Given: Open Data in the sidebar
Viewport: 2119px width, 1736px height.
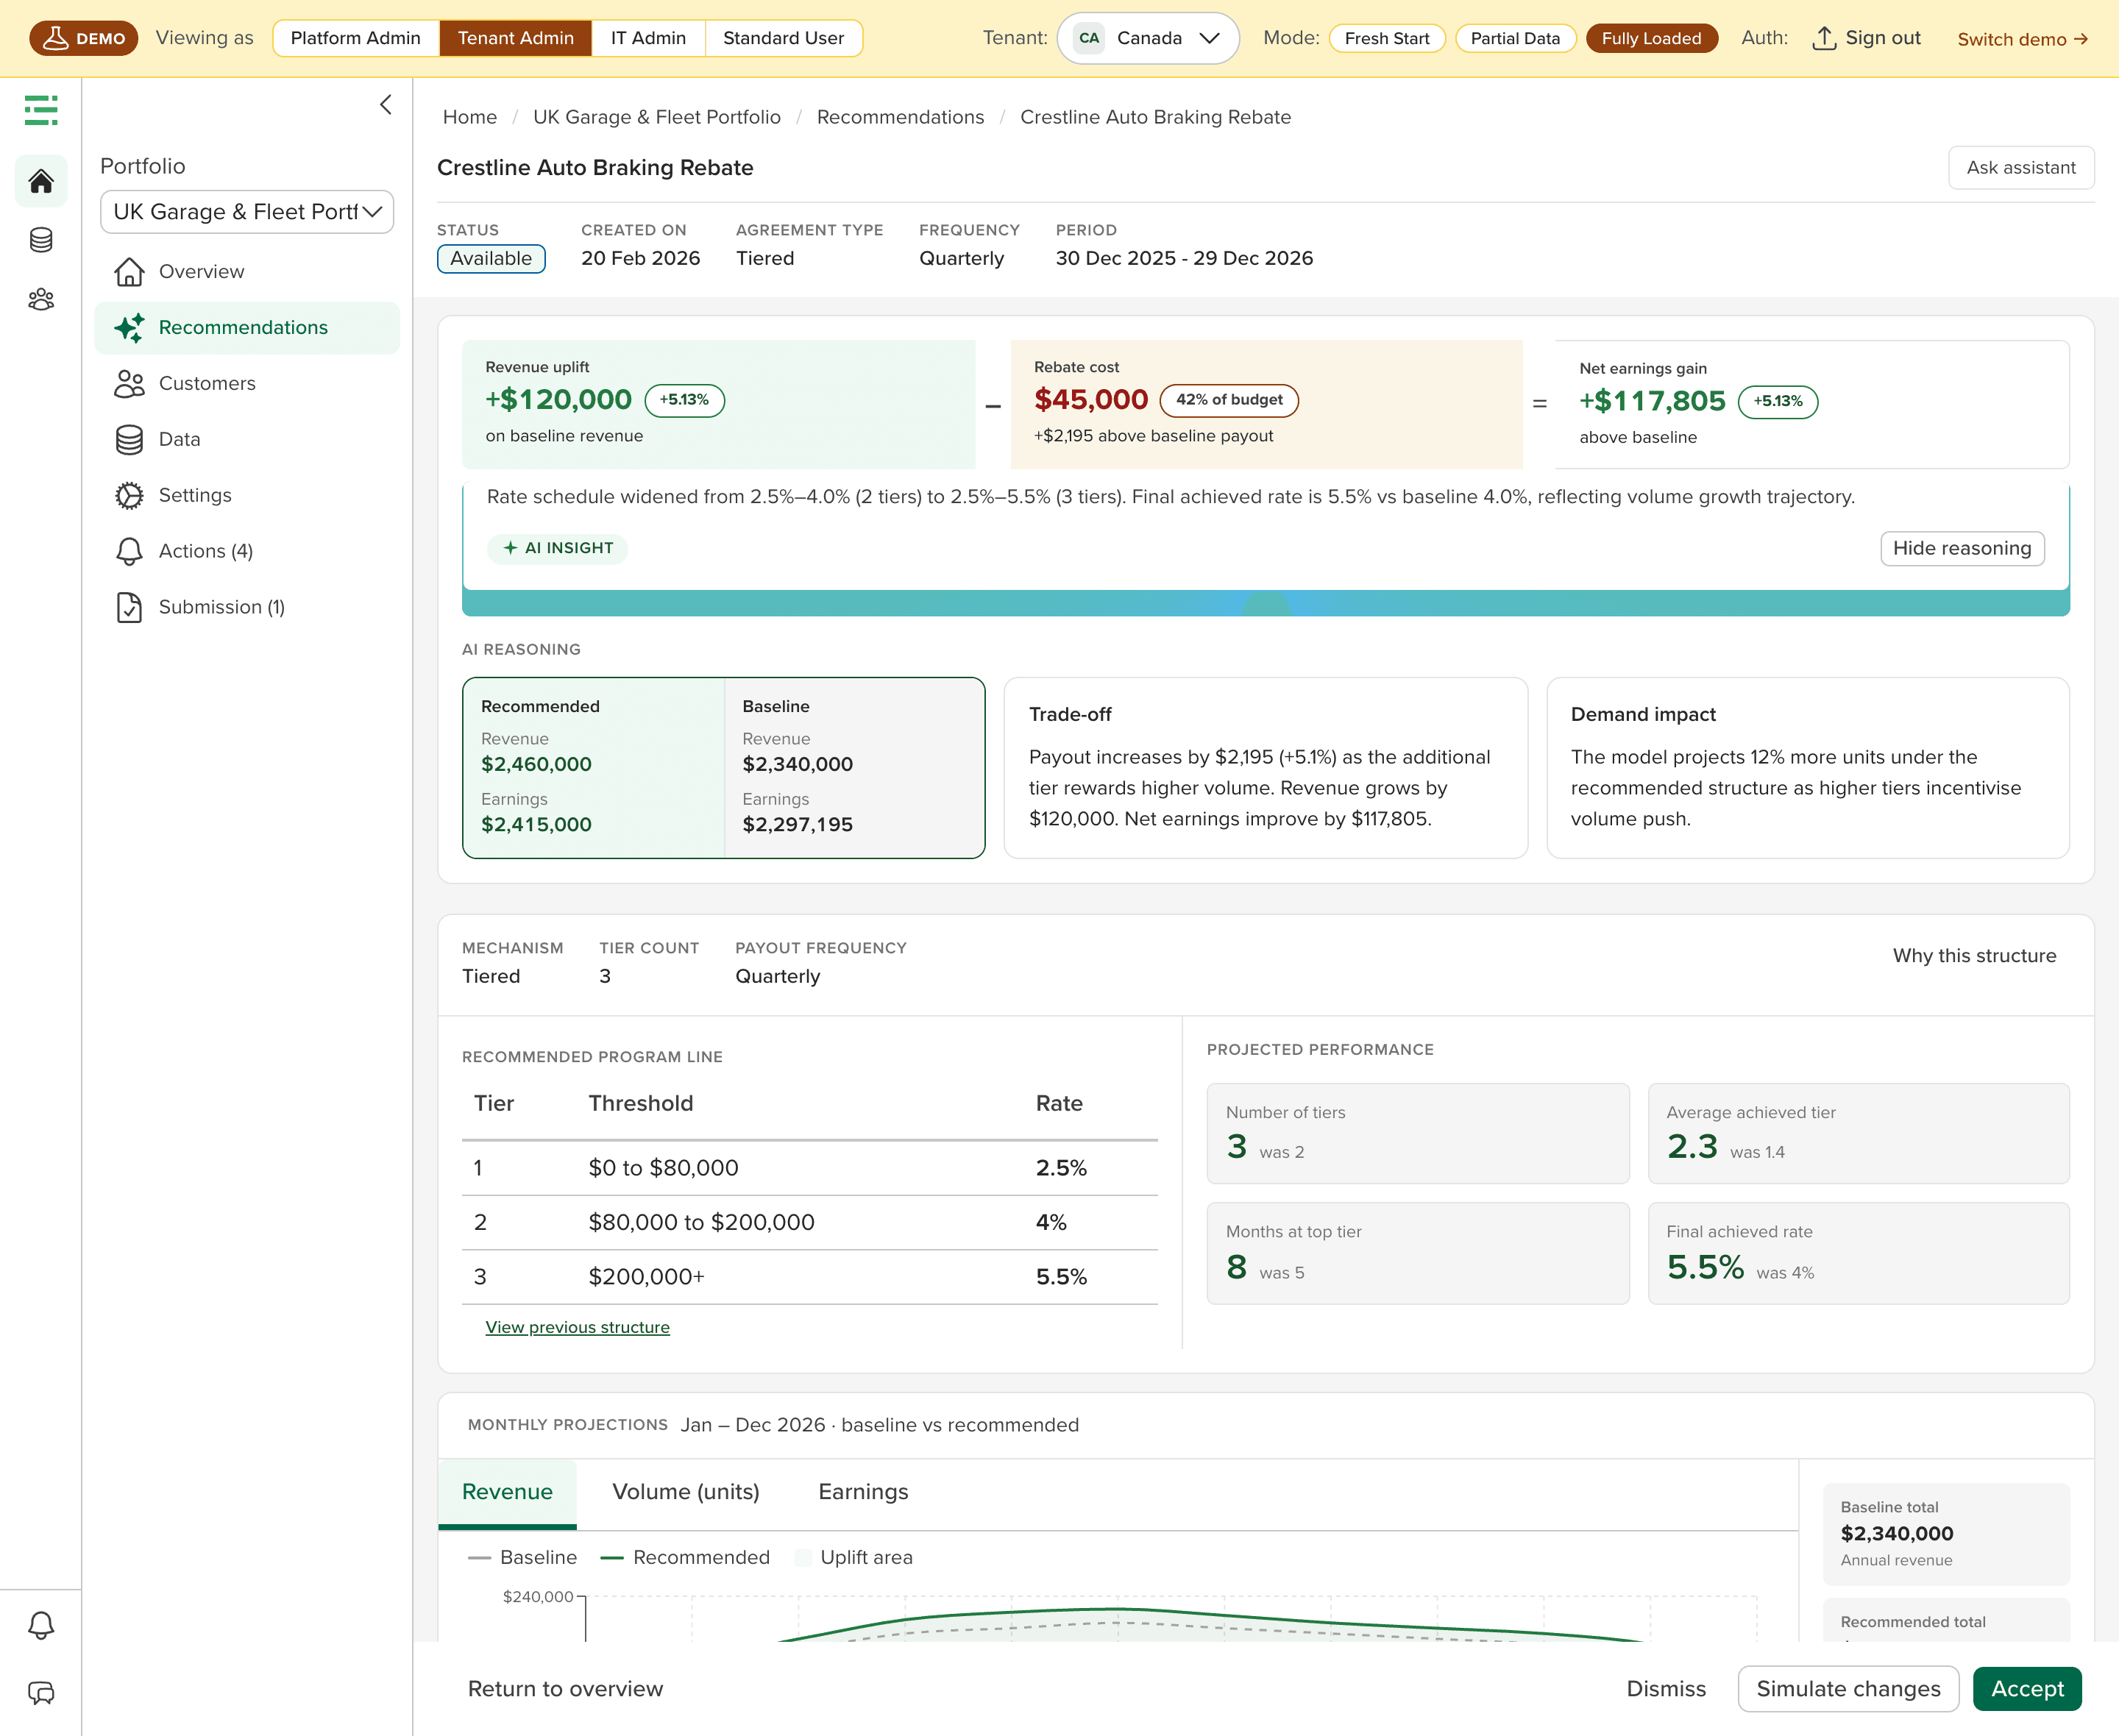Looking at the screenshot, I should [247, 439].
